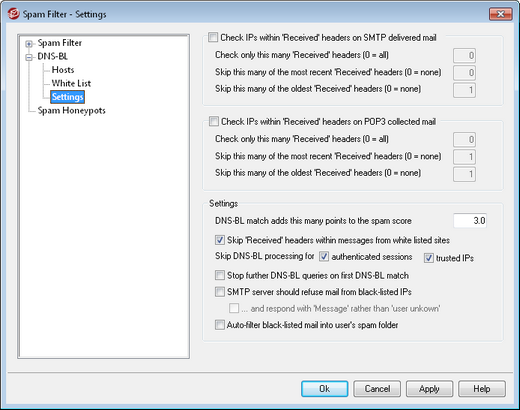The image size is (520, 410).
Task: Toggle the trusted IPs checkbox
Action: click(429, 258)
